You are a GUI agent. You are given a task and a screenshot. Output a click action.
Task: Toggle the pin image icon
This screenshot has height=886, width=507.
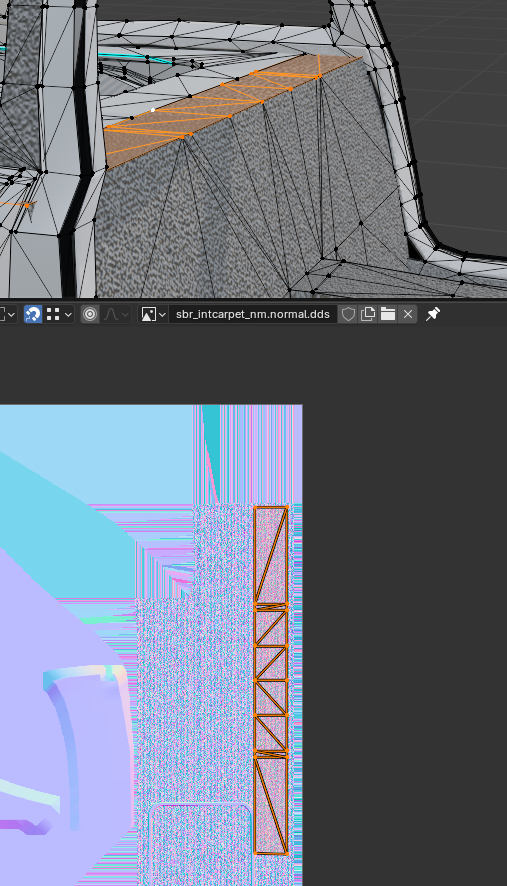point(433,314)
